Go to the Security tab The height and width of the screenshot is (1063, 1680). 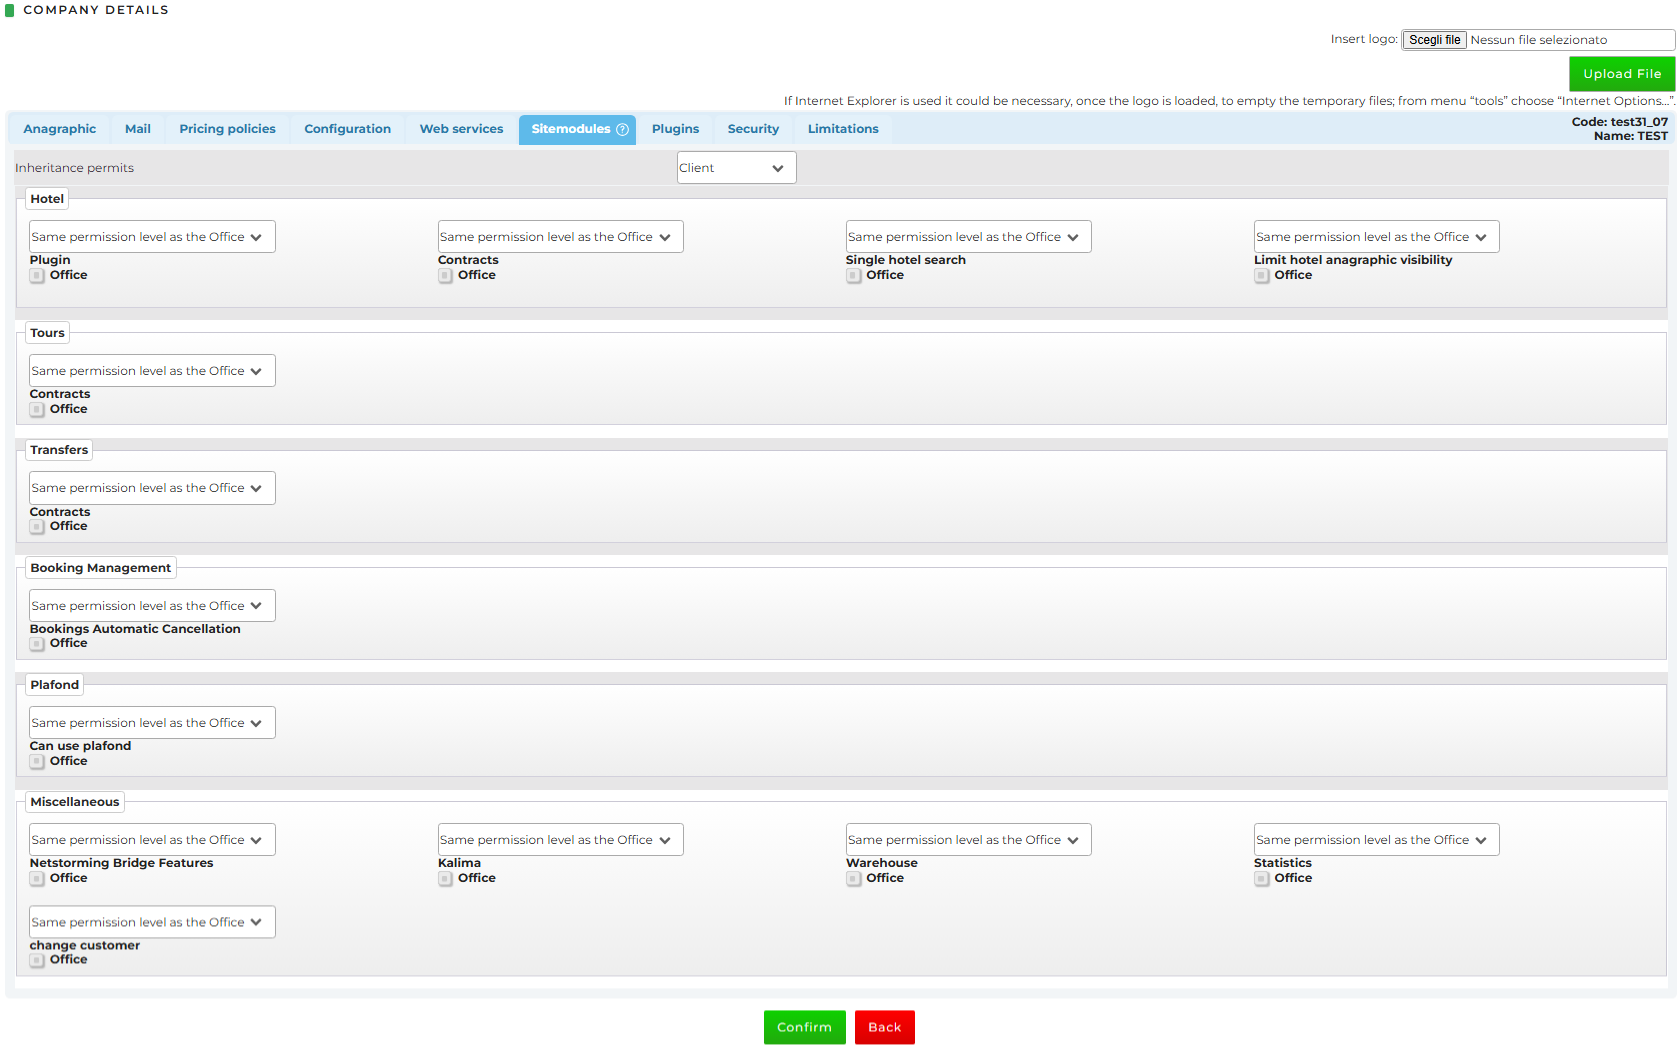point(753,129)
